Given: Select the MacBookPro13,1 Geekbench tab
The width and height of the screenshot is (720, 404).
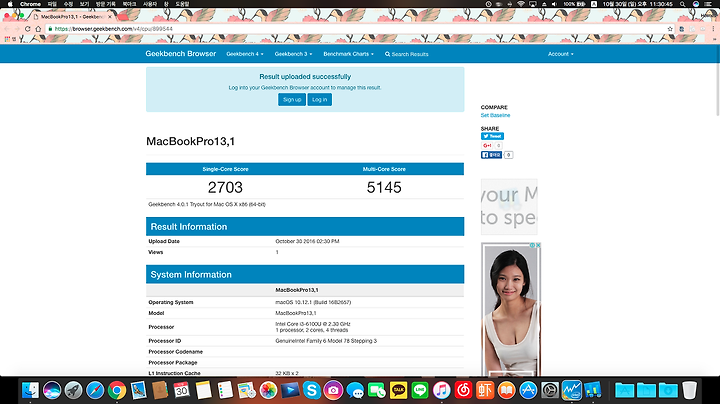Looking at the screenshot, I should pyautogui.click(x=72, y=17).
